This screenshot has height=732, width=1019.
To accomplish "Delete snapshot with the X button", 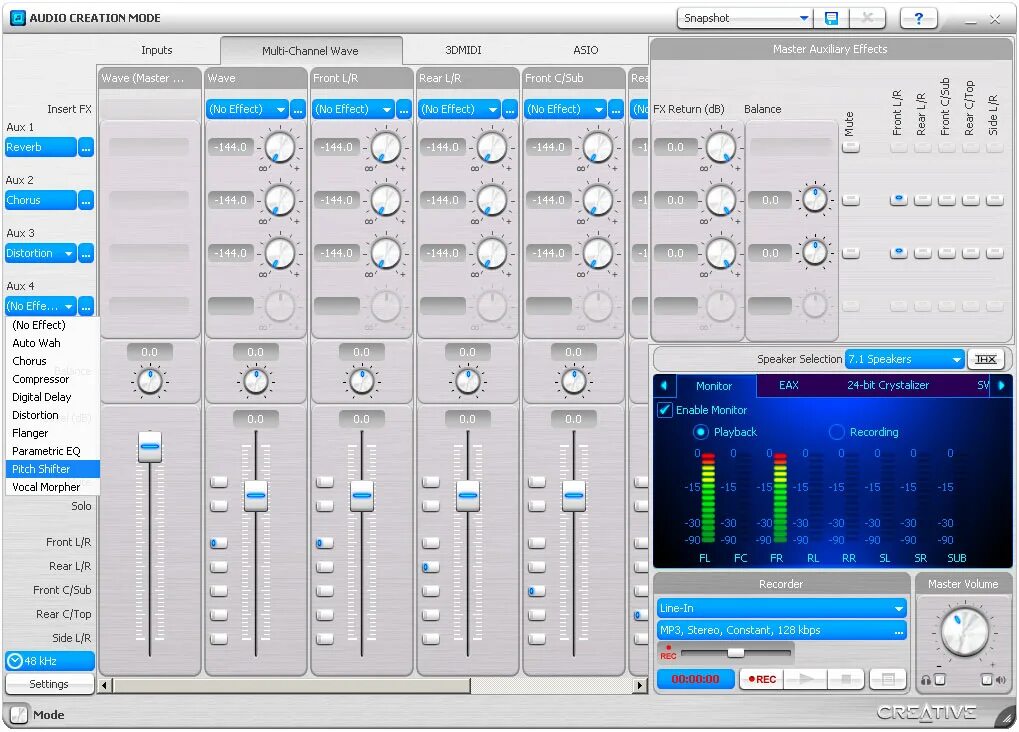I will 867,18.
